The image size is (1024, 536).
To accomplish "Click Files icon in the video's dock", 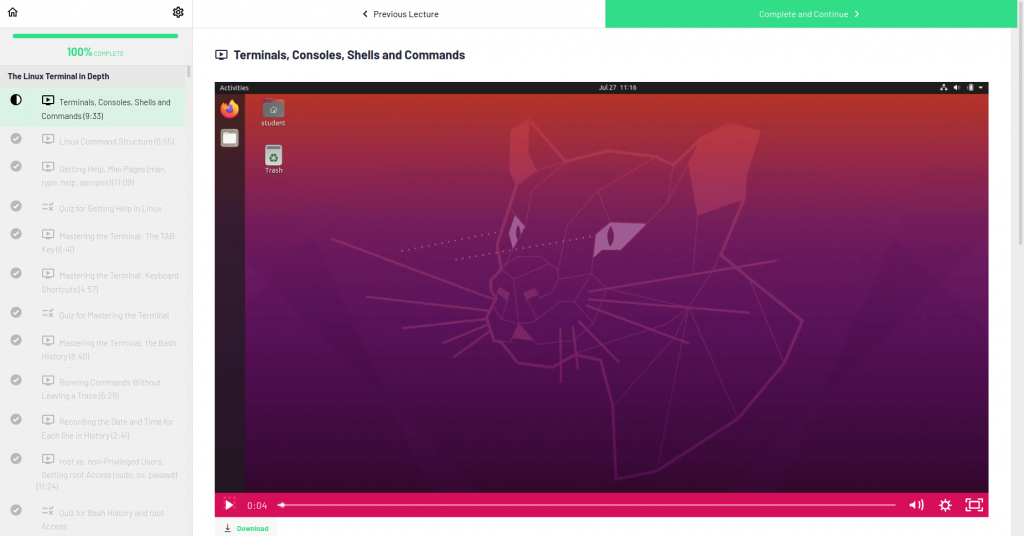I will [229, 138].
